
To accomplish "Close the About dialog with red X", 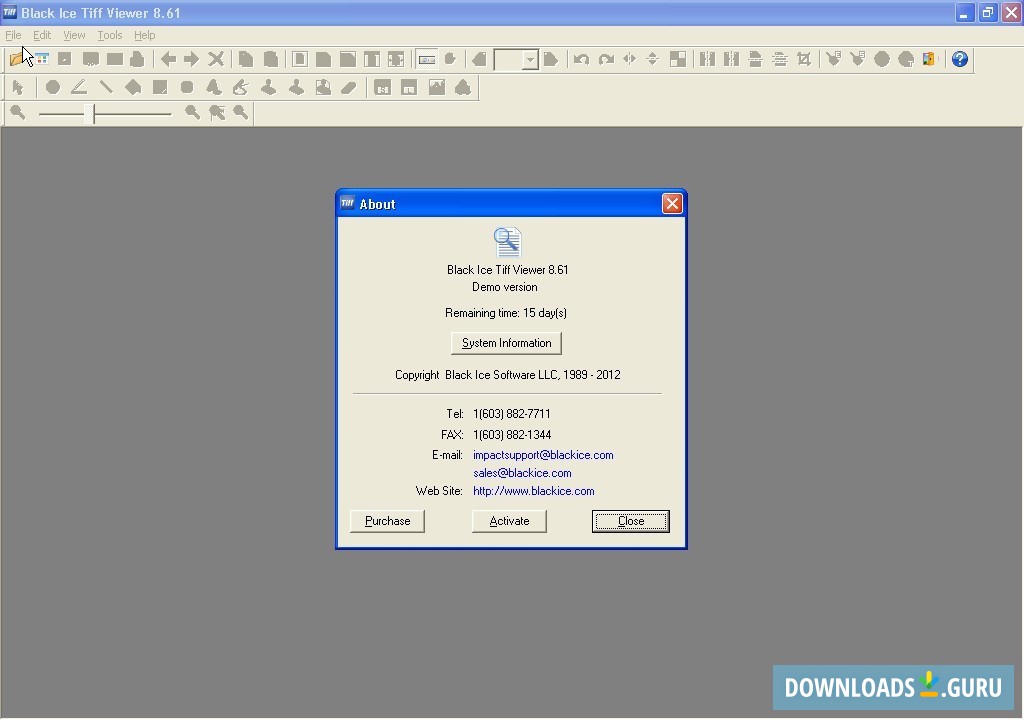I will pyautogui.click(x=672, y=204).
